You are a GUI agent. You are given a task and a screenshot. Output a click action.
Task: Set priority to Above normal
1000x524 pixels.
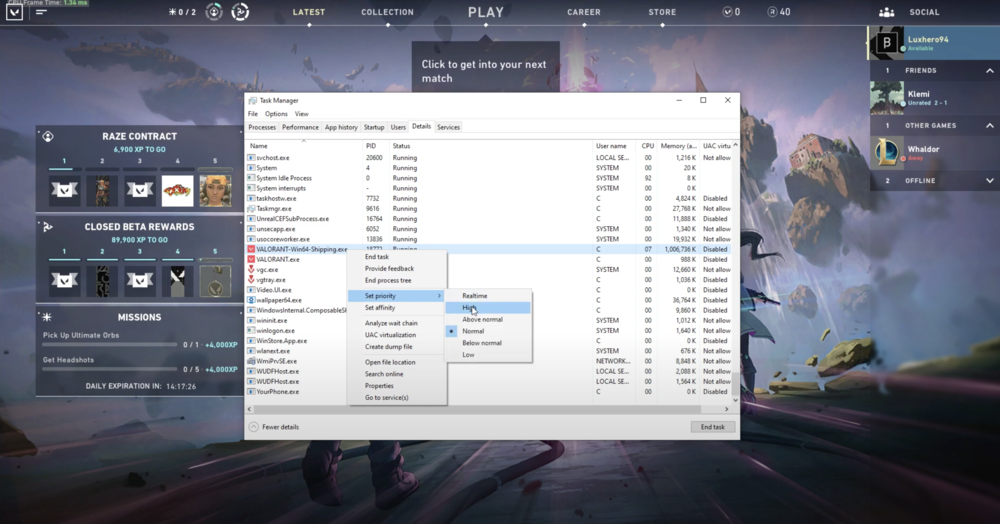point(482,319)
